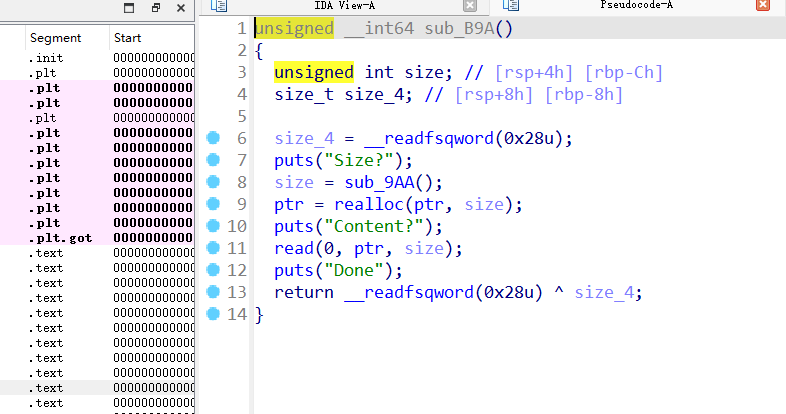Click size_4 in the return statement

click(605, 293)
